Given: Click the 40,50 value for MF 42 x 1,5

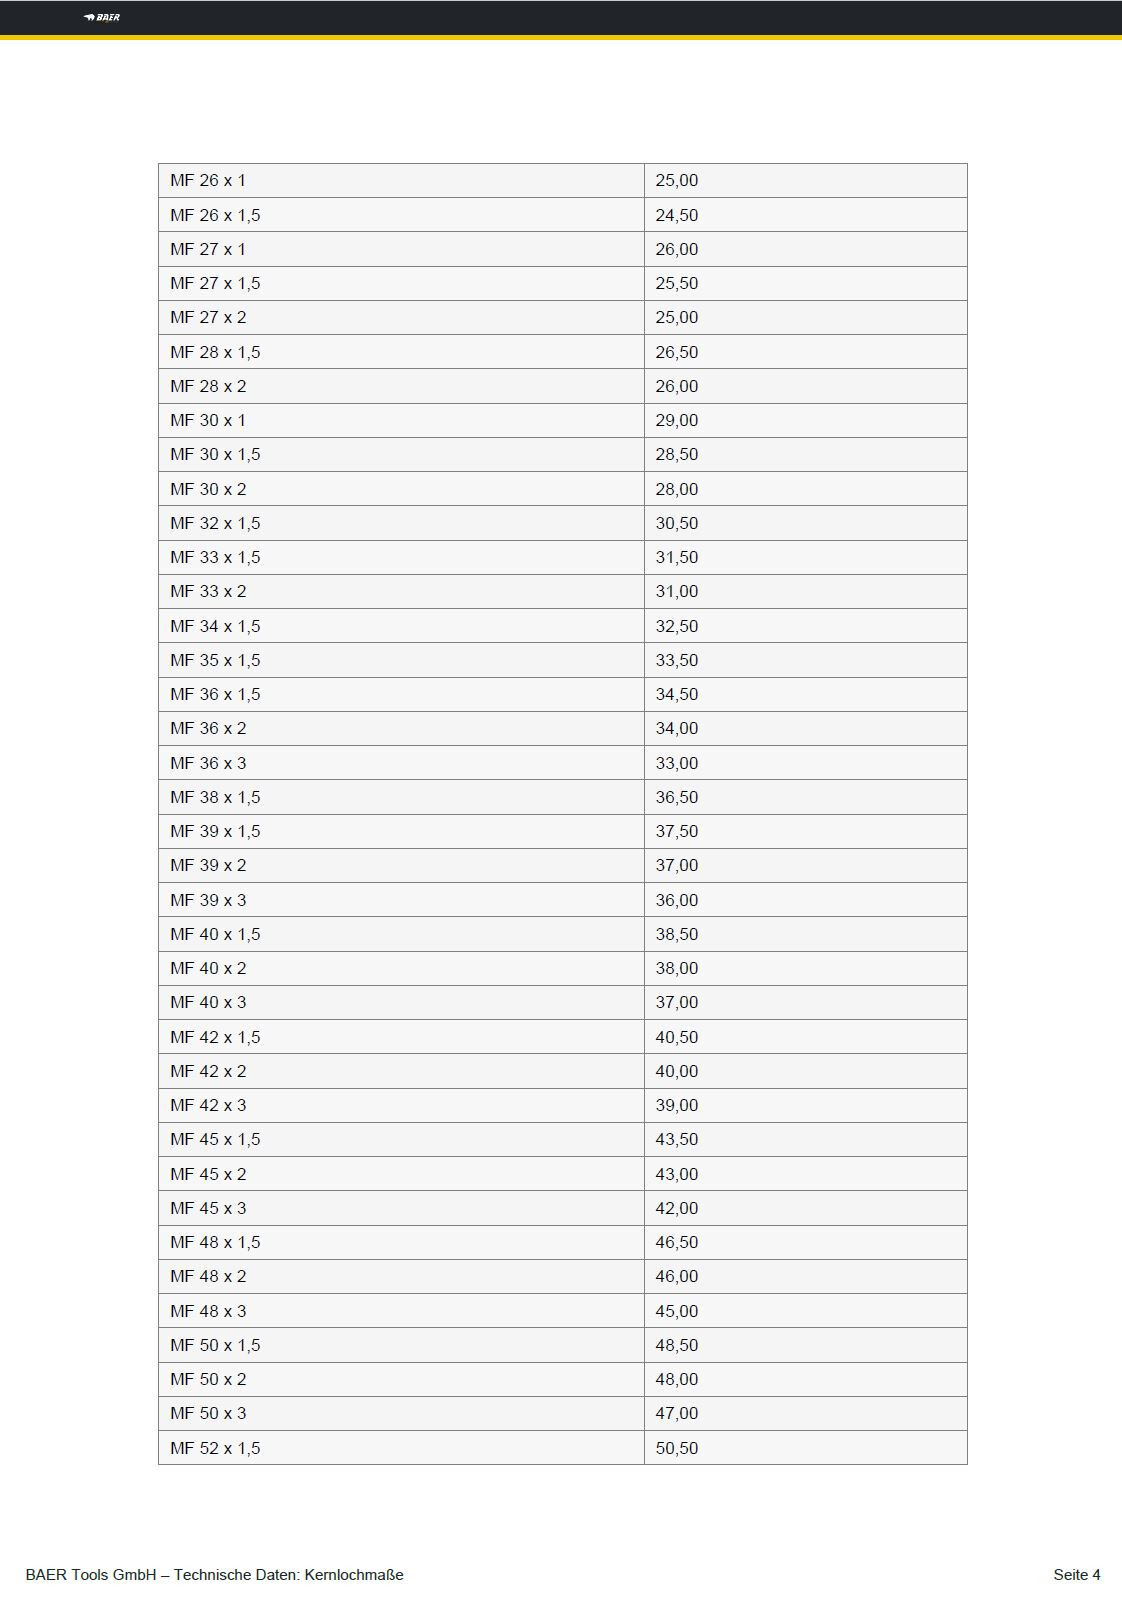Looking at the screenshot, I should click(x=677, y=1037).
